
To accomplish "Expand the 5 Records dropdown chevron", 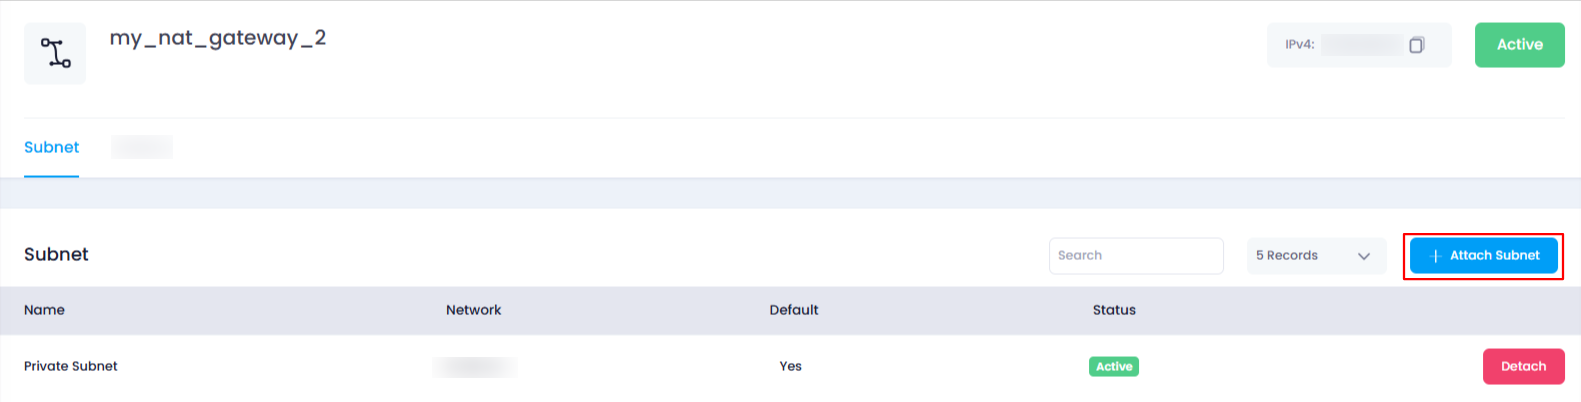I will click(1364, 256).
